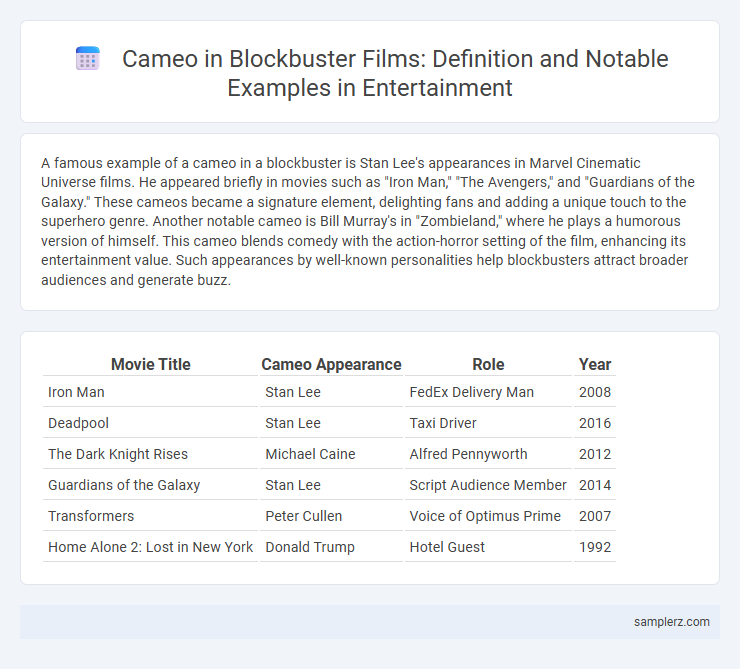Click the year 2007 cell
Viewport: 740px width, 669px height.
(x=595, y=516)
